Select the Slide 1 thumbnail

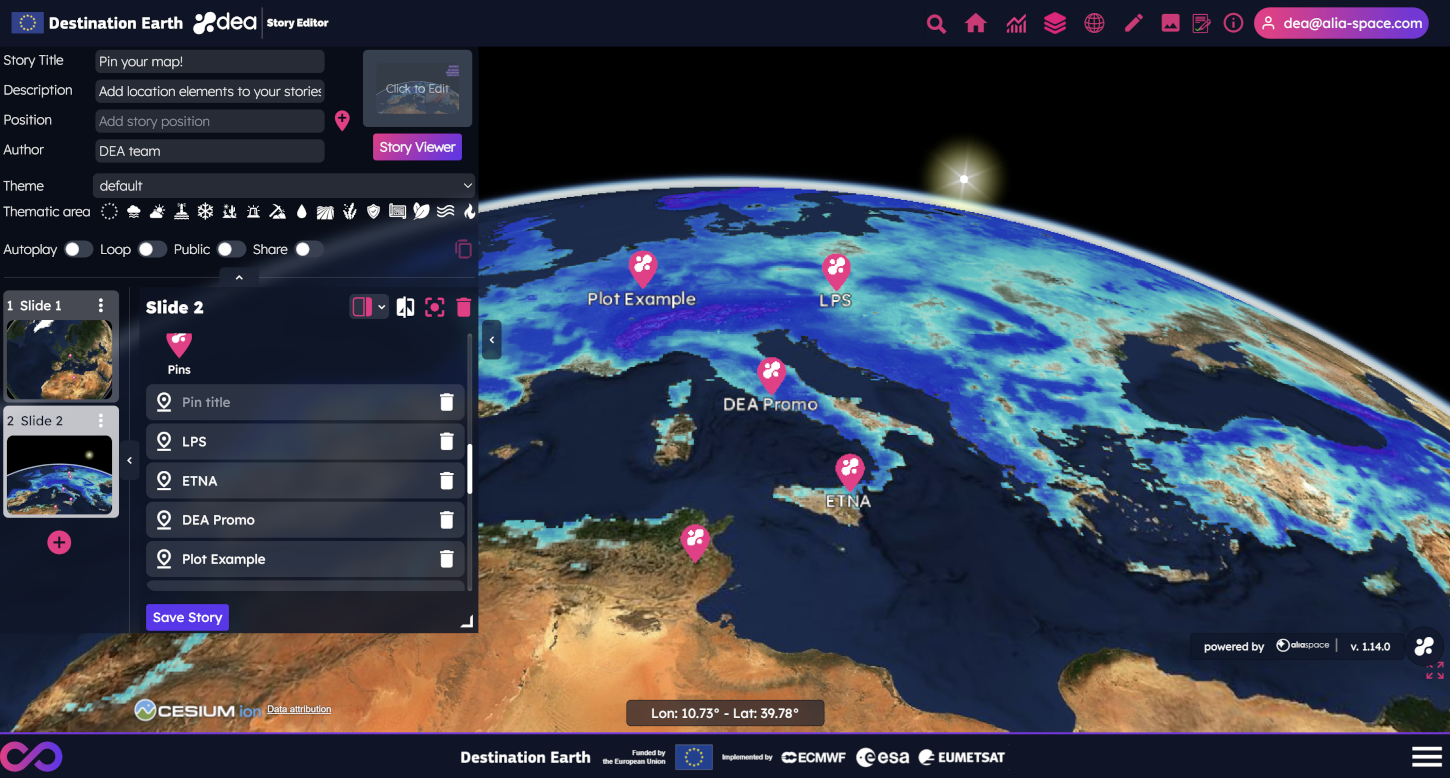click(60, 358)
